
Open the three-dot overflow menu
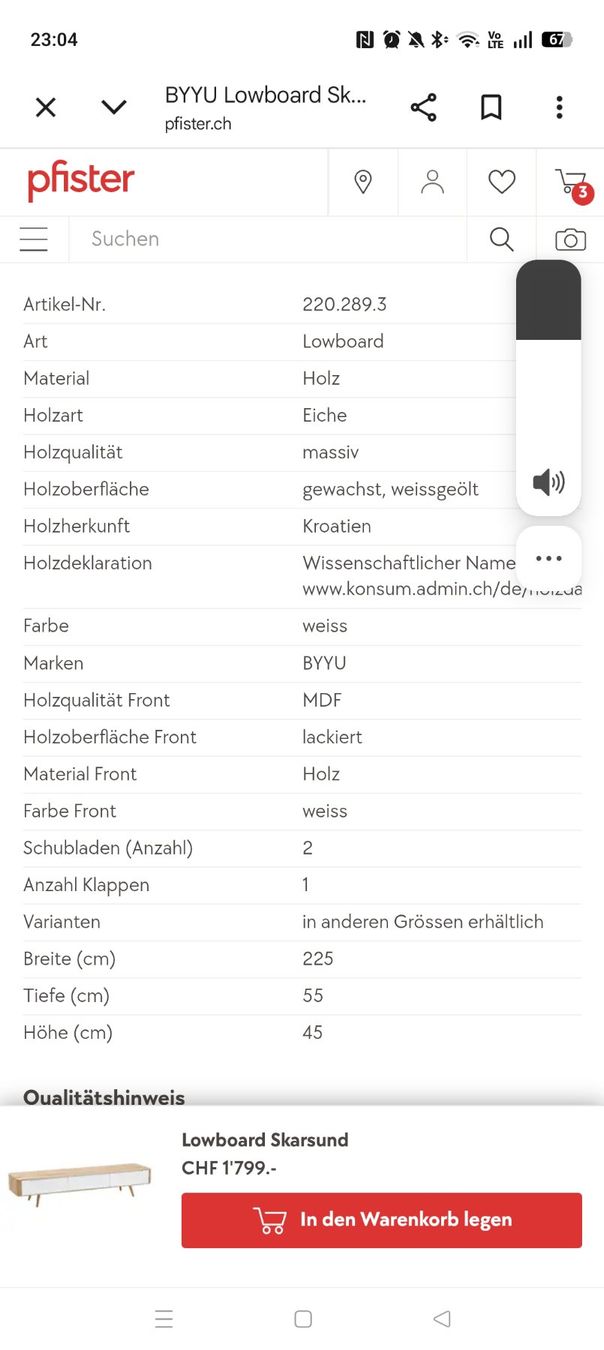point(559,107)
